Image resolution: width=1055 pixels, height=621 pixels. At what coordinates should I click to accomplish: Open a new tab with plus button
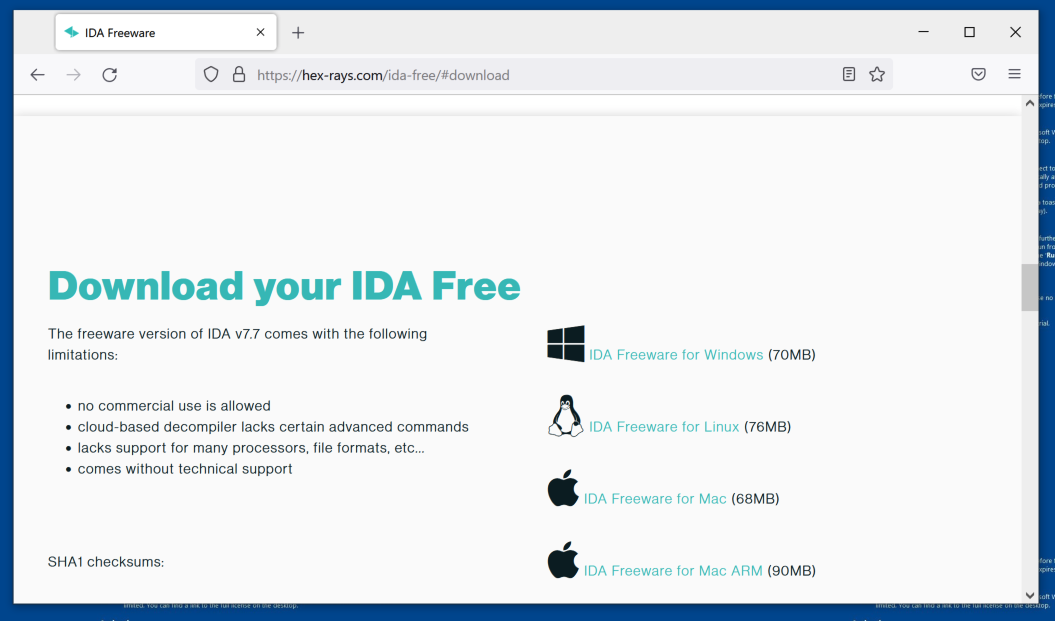[298, 33]
